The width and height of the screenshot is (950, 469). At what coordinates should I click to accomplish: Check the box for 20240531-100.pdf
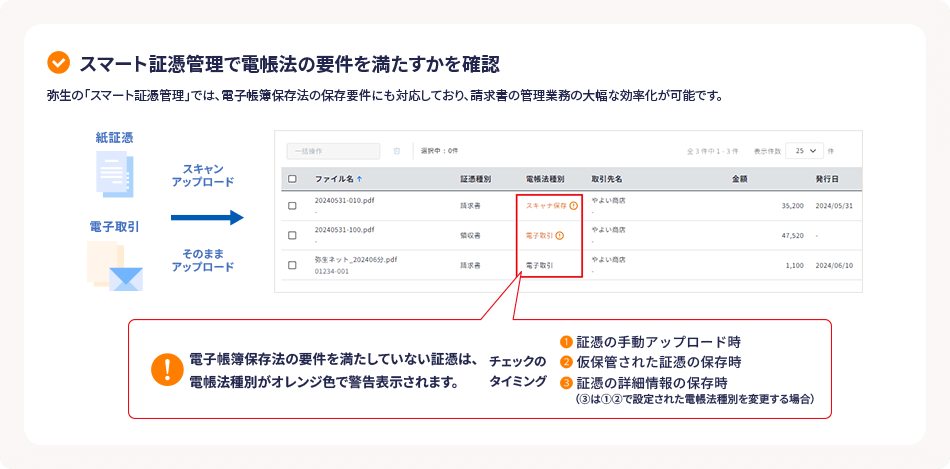tap(292, 236)
